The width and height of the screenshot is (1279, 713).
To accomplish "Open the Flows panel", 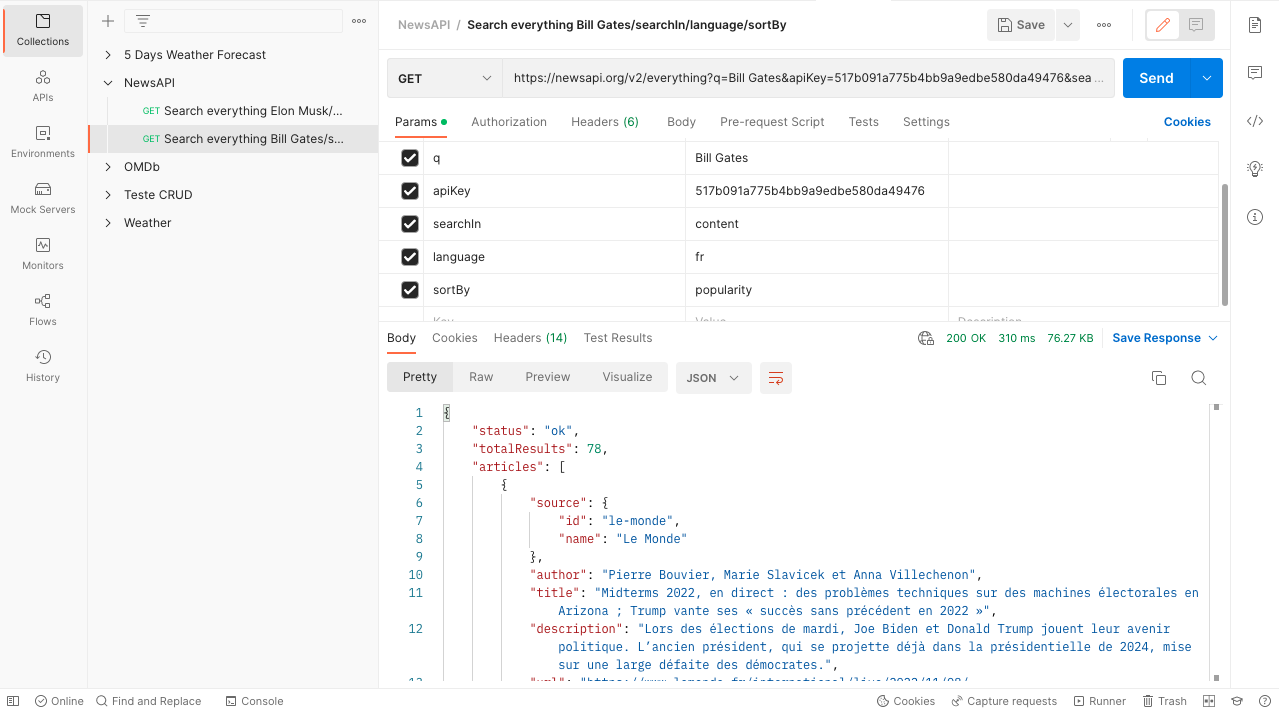I will 42,311.
